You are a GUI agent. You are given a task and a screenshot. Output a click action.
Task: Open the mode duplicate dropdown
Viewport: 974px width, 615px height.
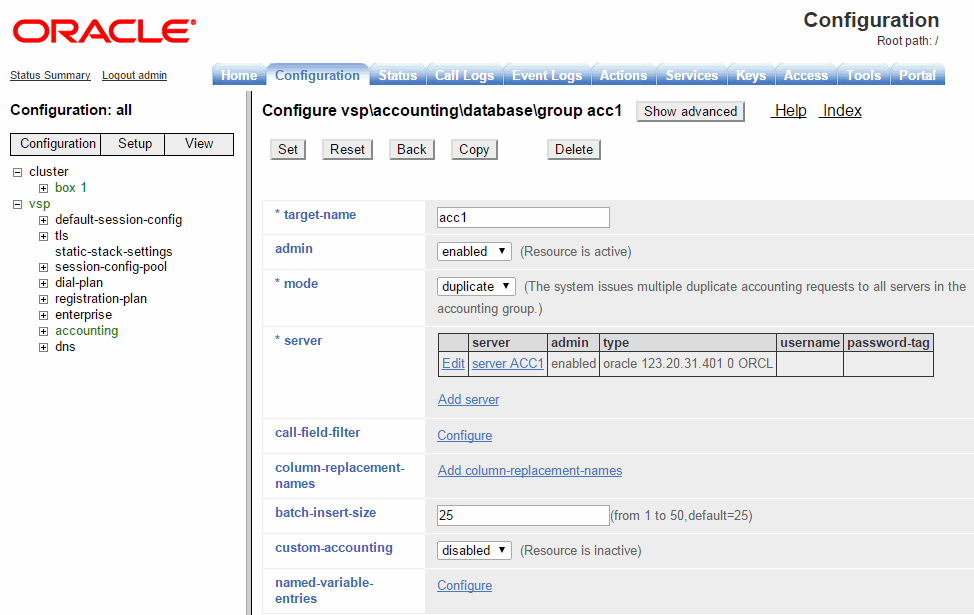point(476,286)
